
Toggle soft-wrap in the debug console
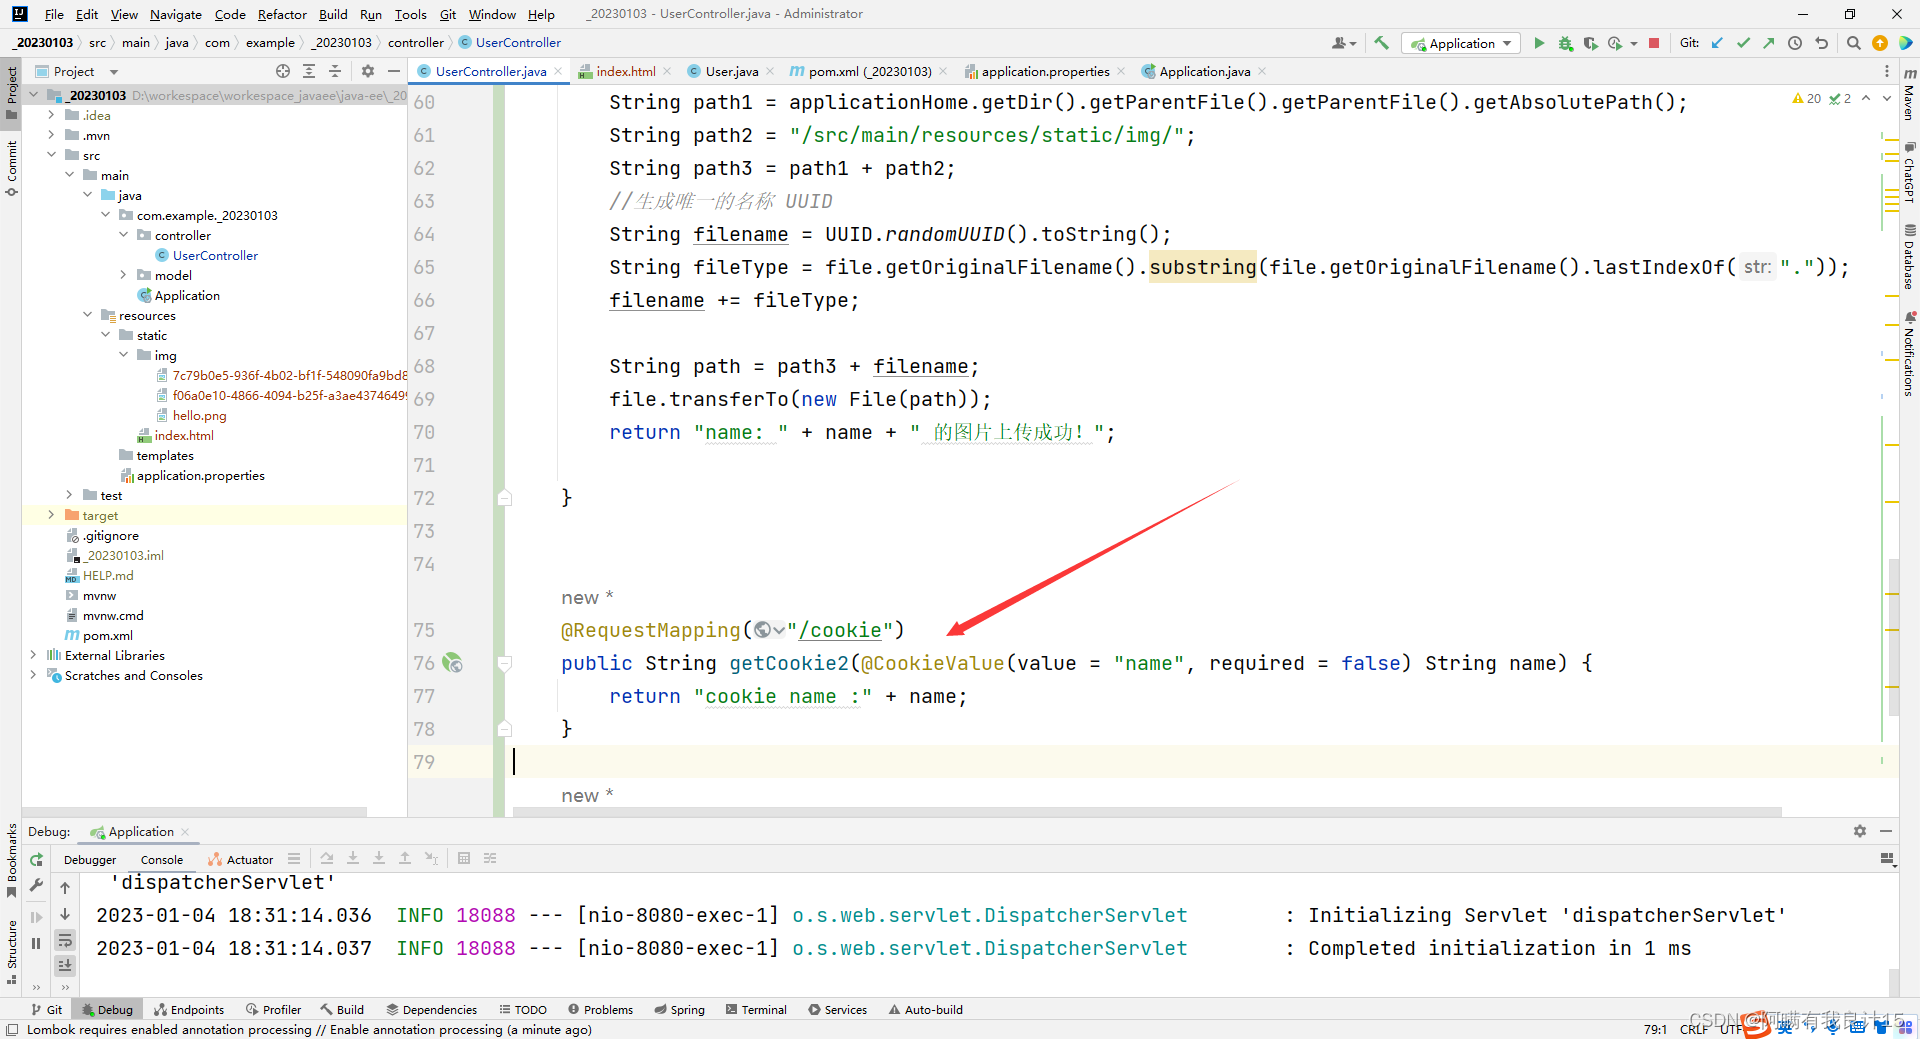(65, 940)
